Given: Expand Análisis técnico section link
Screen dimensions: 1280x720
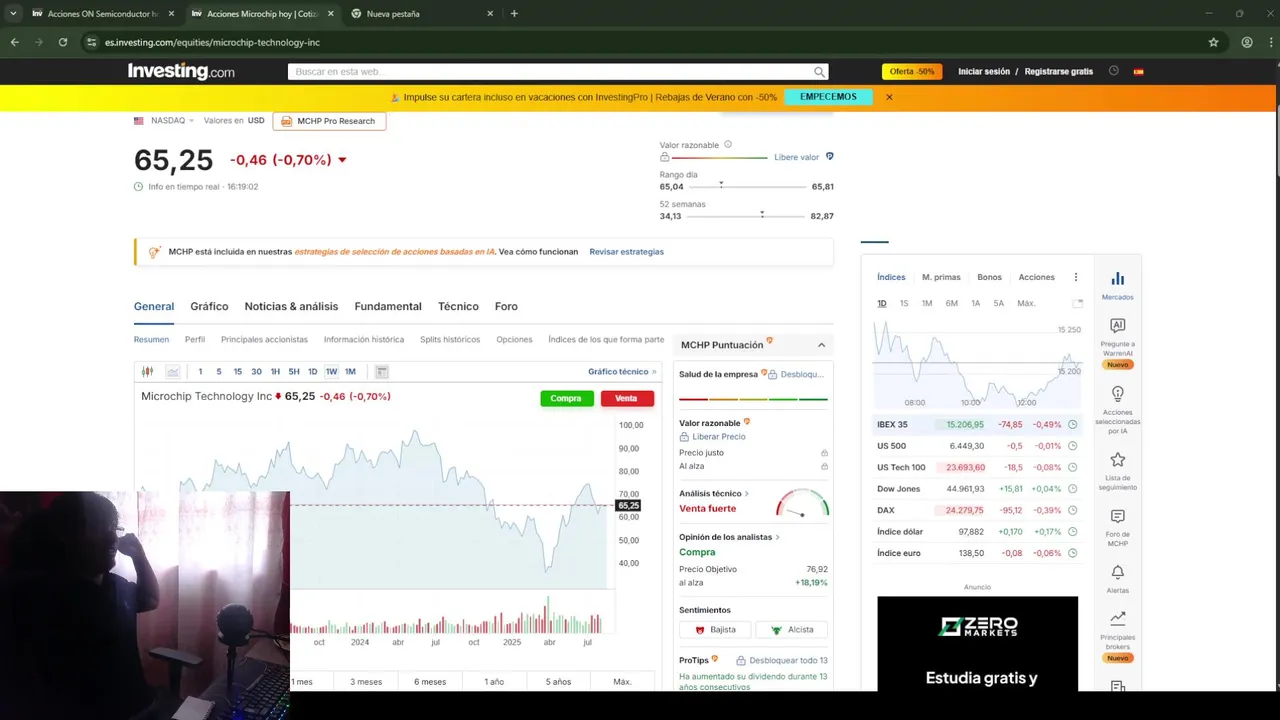Looking at the screenshot, I should point(714,494).
